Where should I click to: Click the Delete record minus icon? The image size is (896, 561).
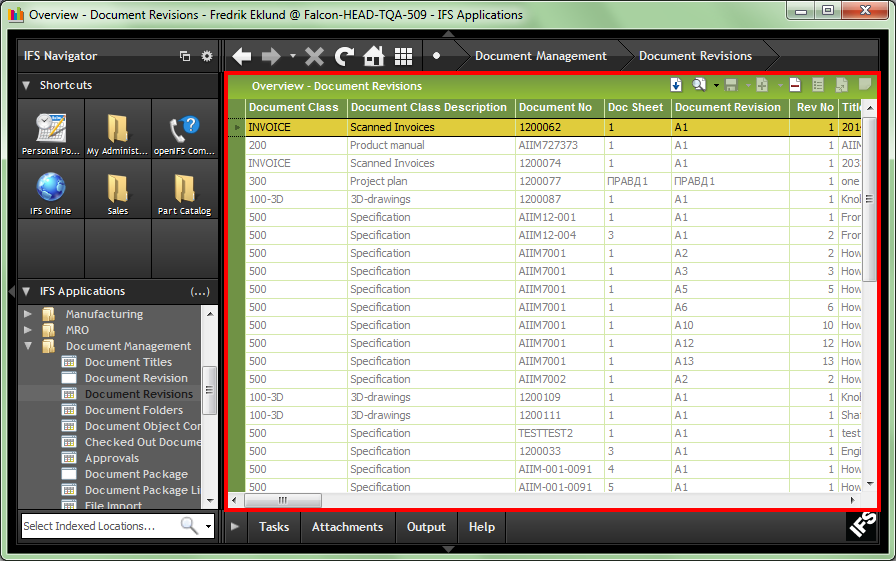click(795, 85)
